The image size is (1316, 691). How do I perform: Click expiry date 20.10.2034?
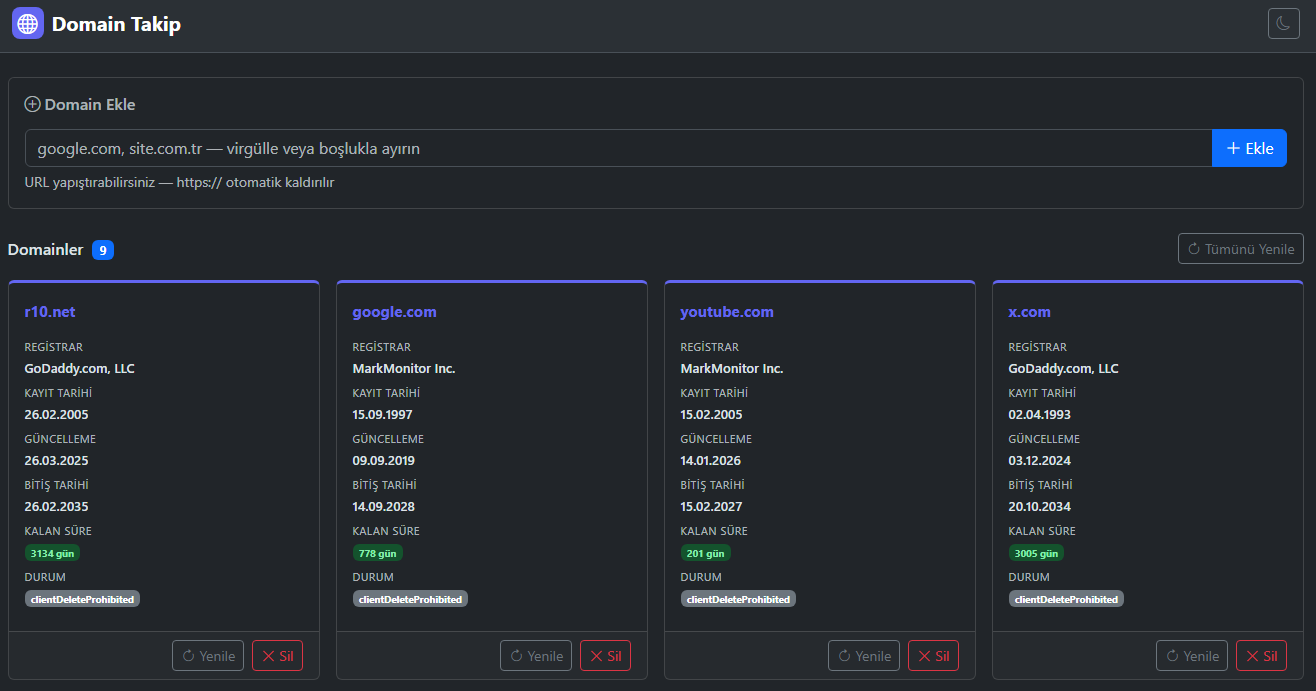(x=1041, y=507)
